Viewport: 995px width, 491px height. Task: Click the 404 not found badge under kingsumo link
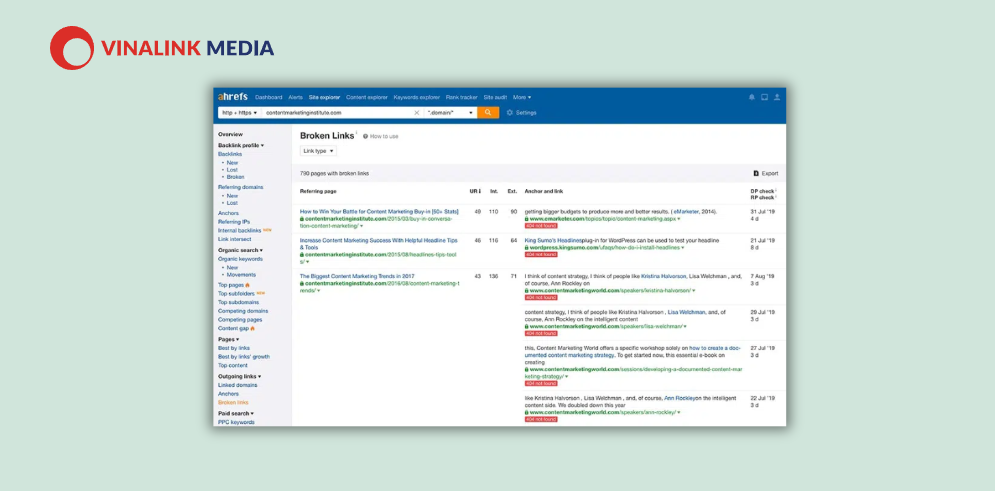541,254
